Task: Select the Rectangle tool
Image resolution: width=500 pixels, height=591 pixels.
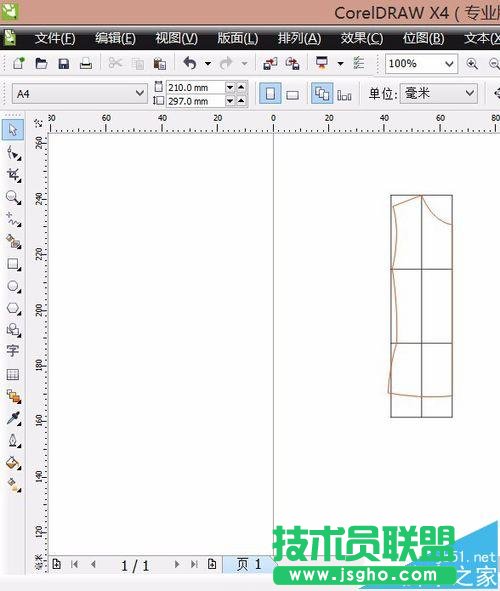Action: 14,264
